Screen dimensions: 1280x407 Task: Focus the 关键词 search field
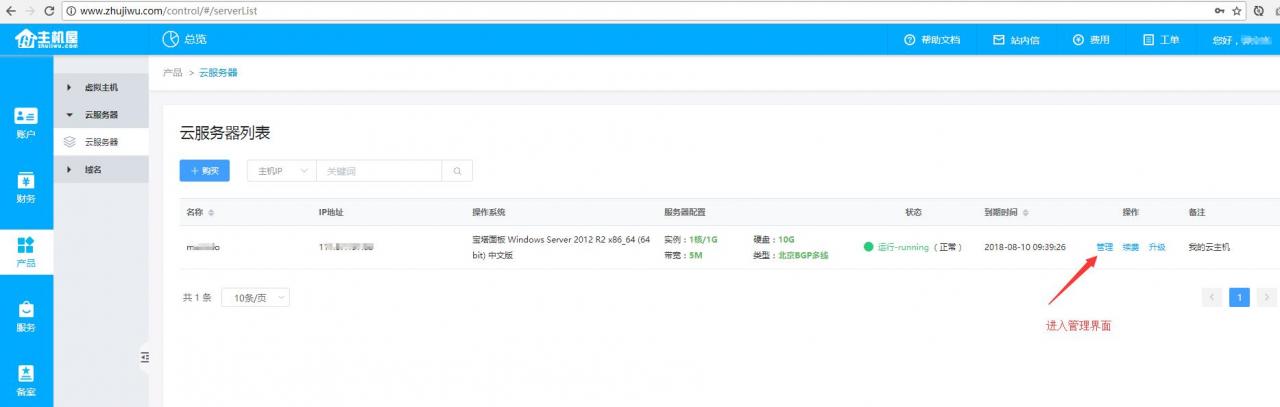click(x=379, y=171)
